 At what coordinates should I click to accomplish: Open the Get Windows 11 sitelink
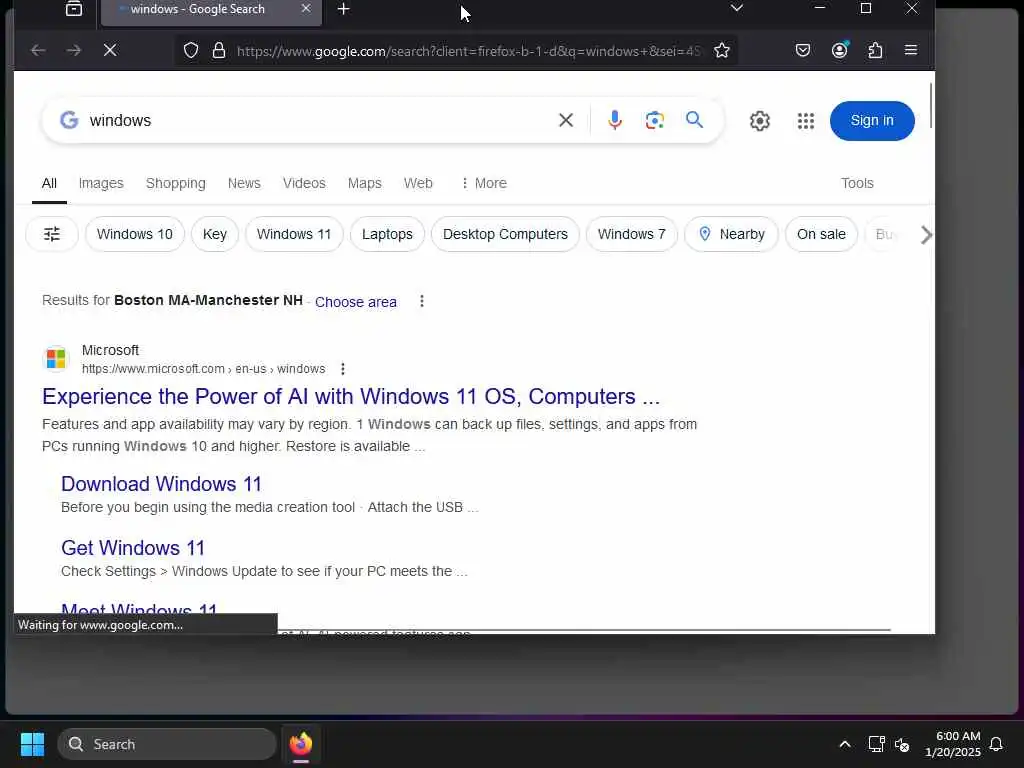tap(133, 548)
